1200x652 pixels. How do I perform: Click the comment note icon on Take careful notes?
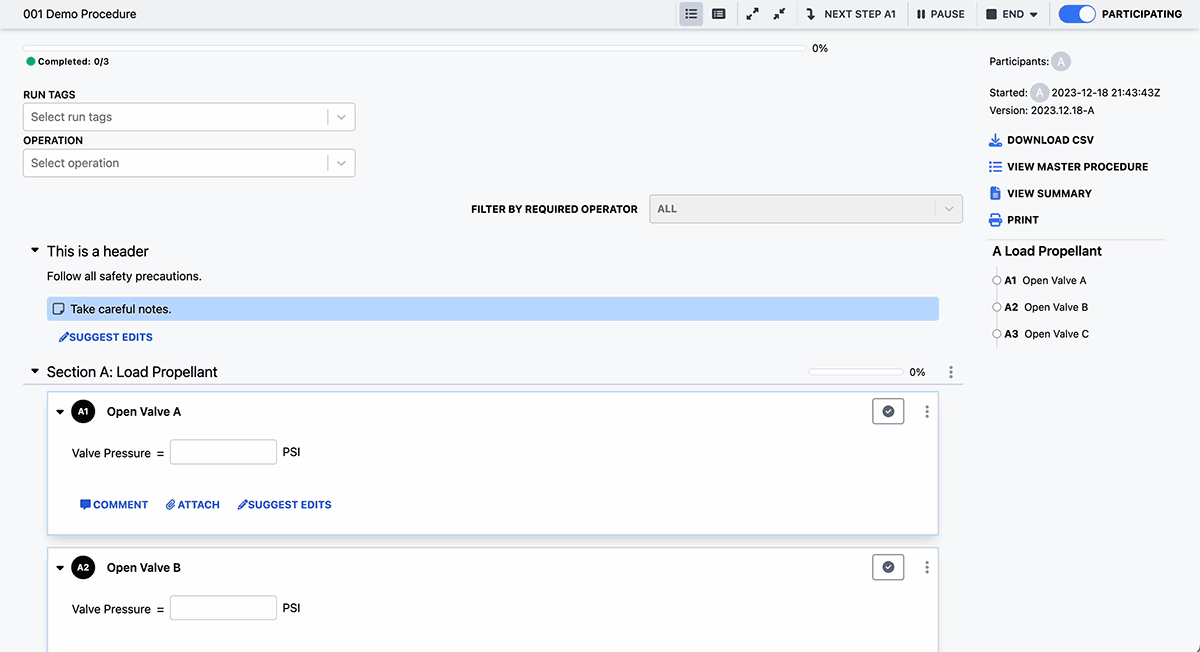(59, 308)
